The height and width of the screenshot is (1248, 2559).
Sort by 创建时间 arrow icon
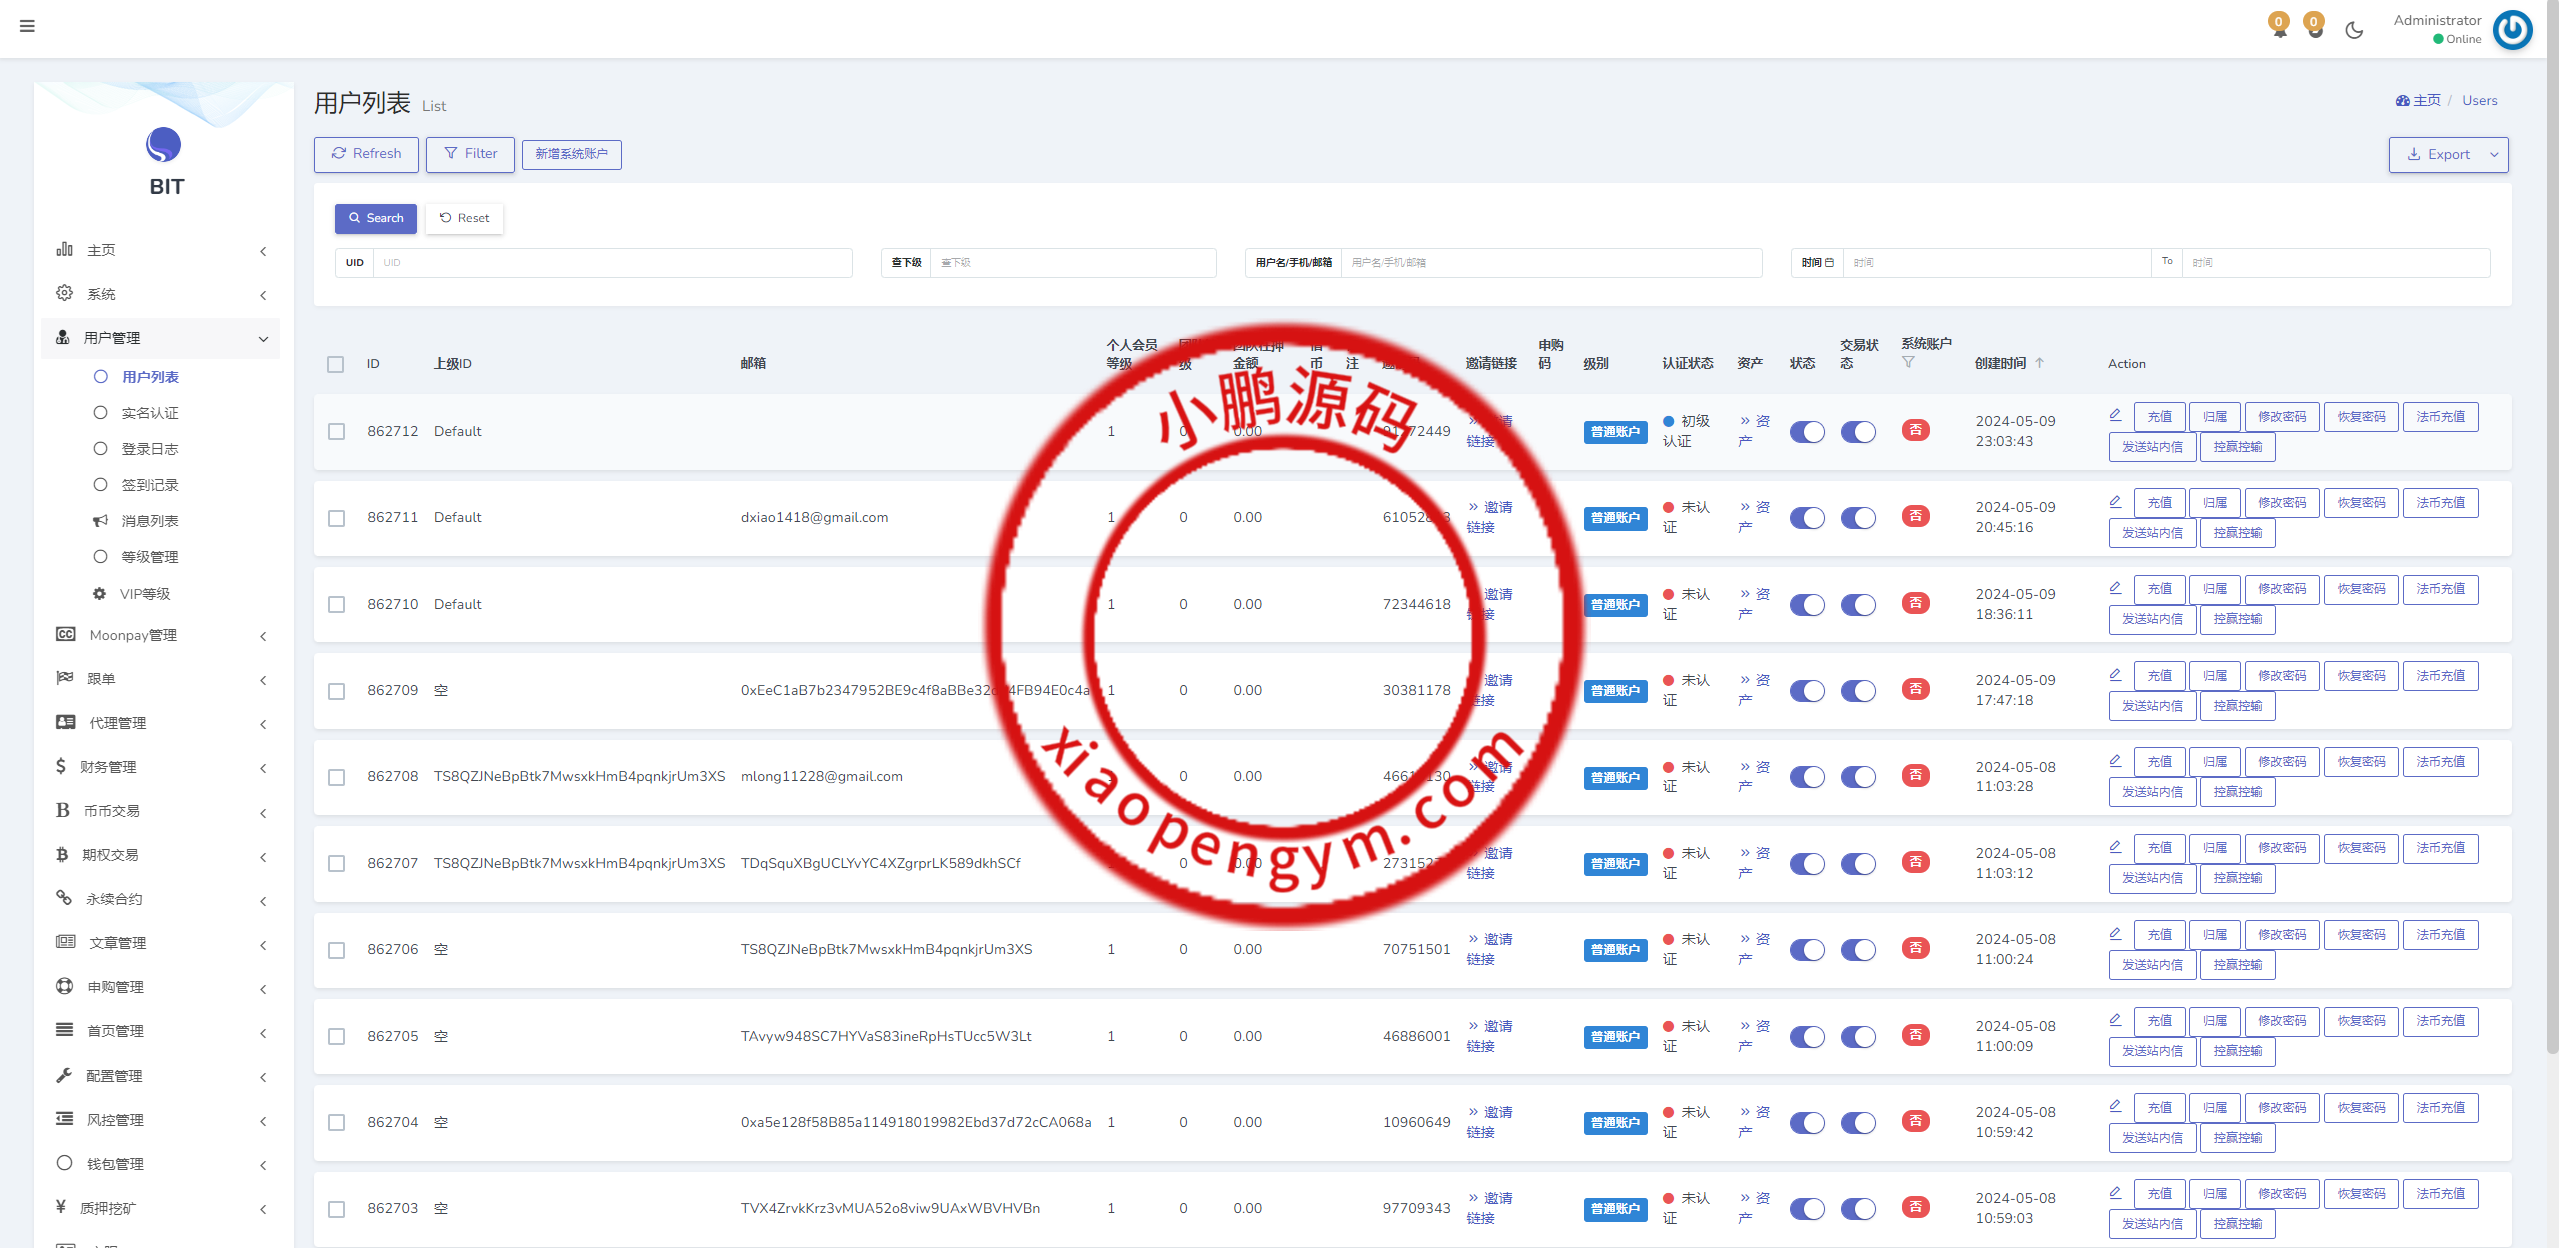click(x=2039, y=363)
